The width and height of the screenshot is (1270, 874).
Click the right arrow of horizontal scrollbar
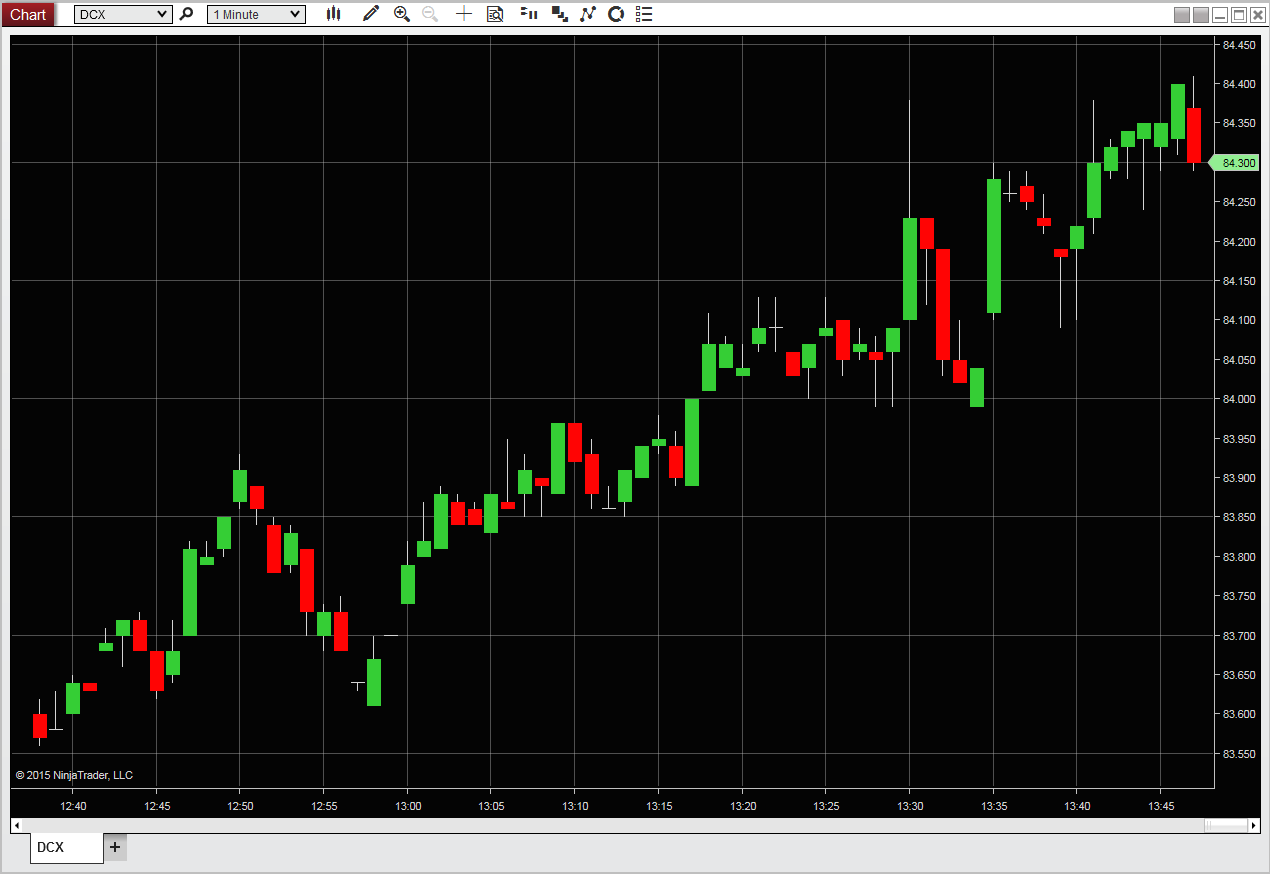point(1254,825)
